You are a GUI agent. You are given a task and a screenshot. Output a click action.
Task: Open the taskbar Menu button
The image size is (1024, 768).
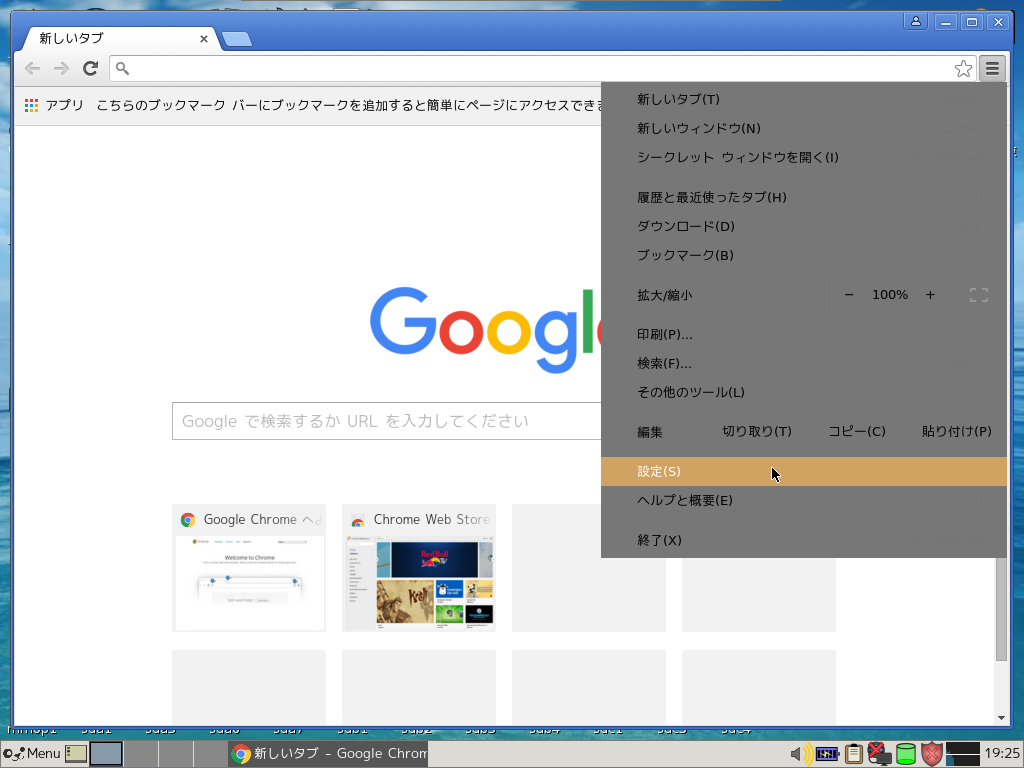point(32,754)
